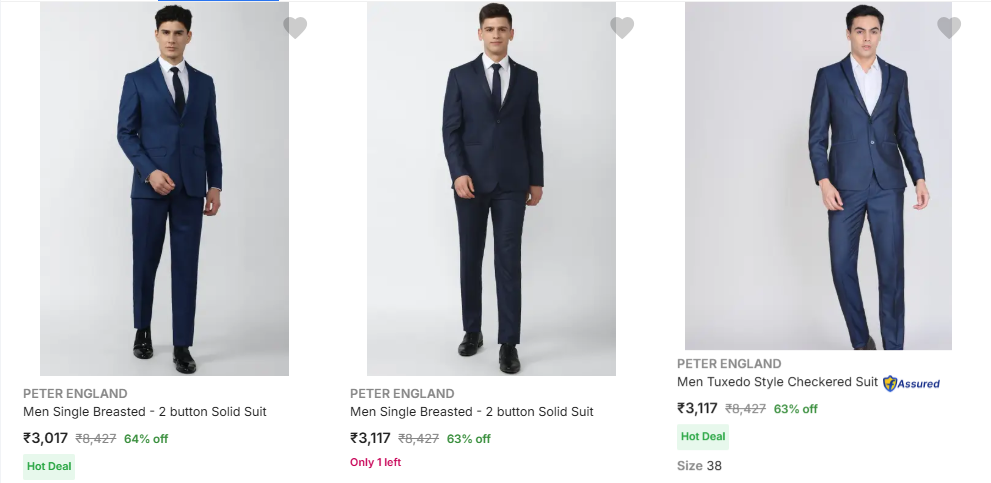
Task: Open the 'Only 1 left' Single Breasted suit title
Action: (x=472, y=412)
